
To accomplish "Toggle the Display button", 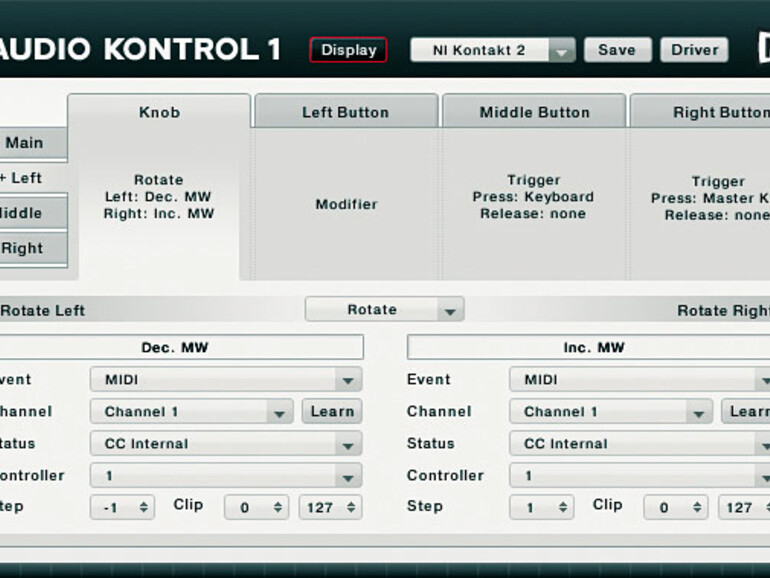I will (x=348, y=50).
